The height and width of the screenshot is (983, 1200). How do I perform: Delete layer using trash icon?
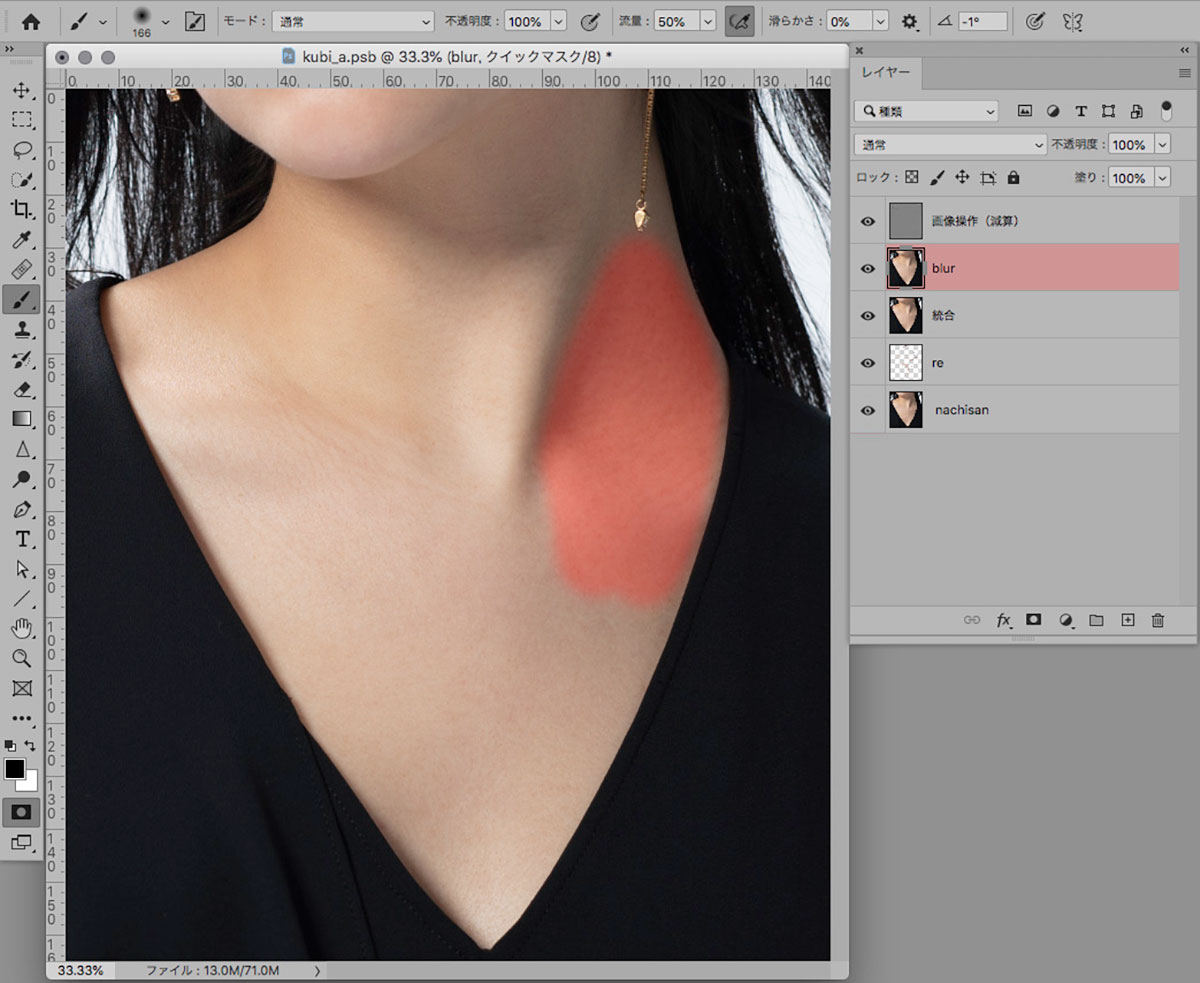(x=1157, y=620)
